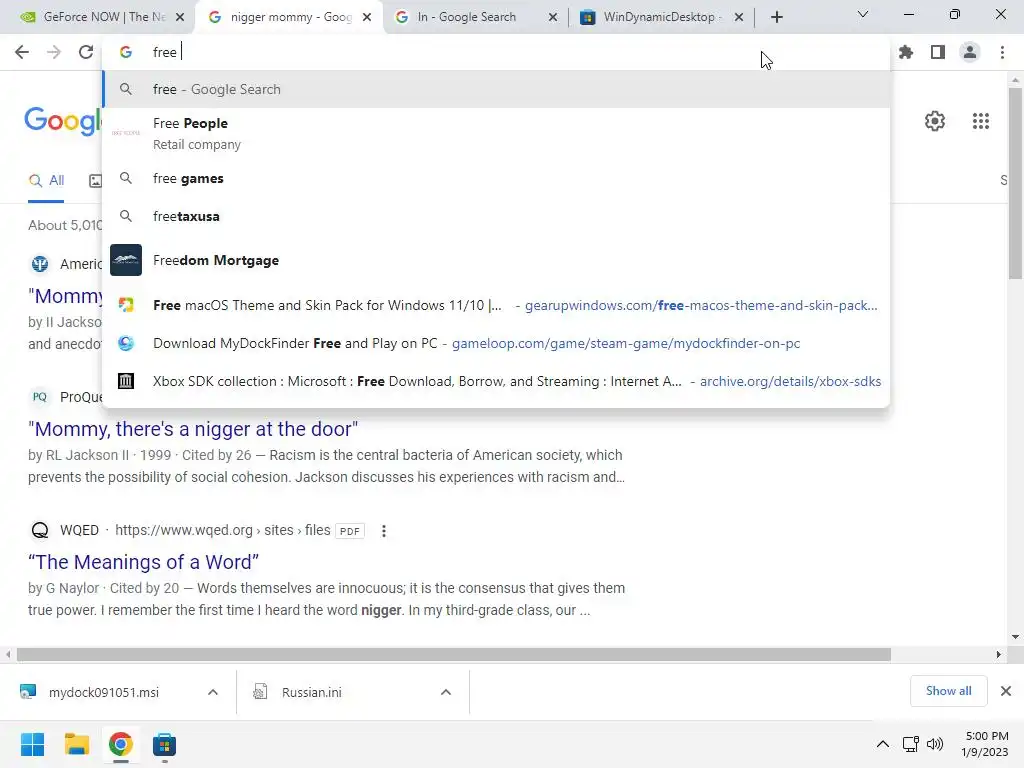Open the mydock091051.msi download
1024x768 pixels.
[x=103, y=692]
